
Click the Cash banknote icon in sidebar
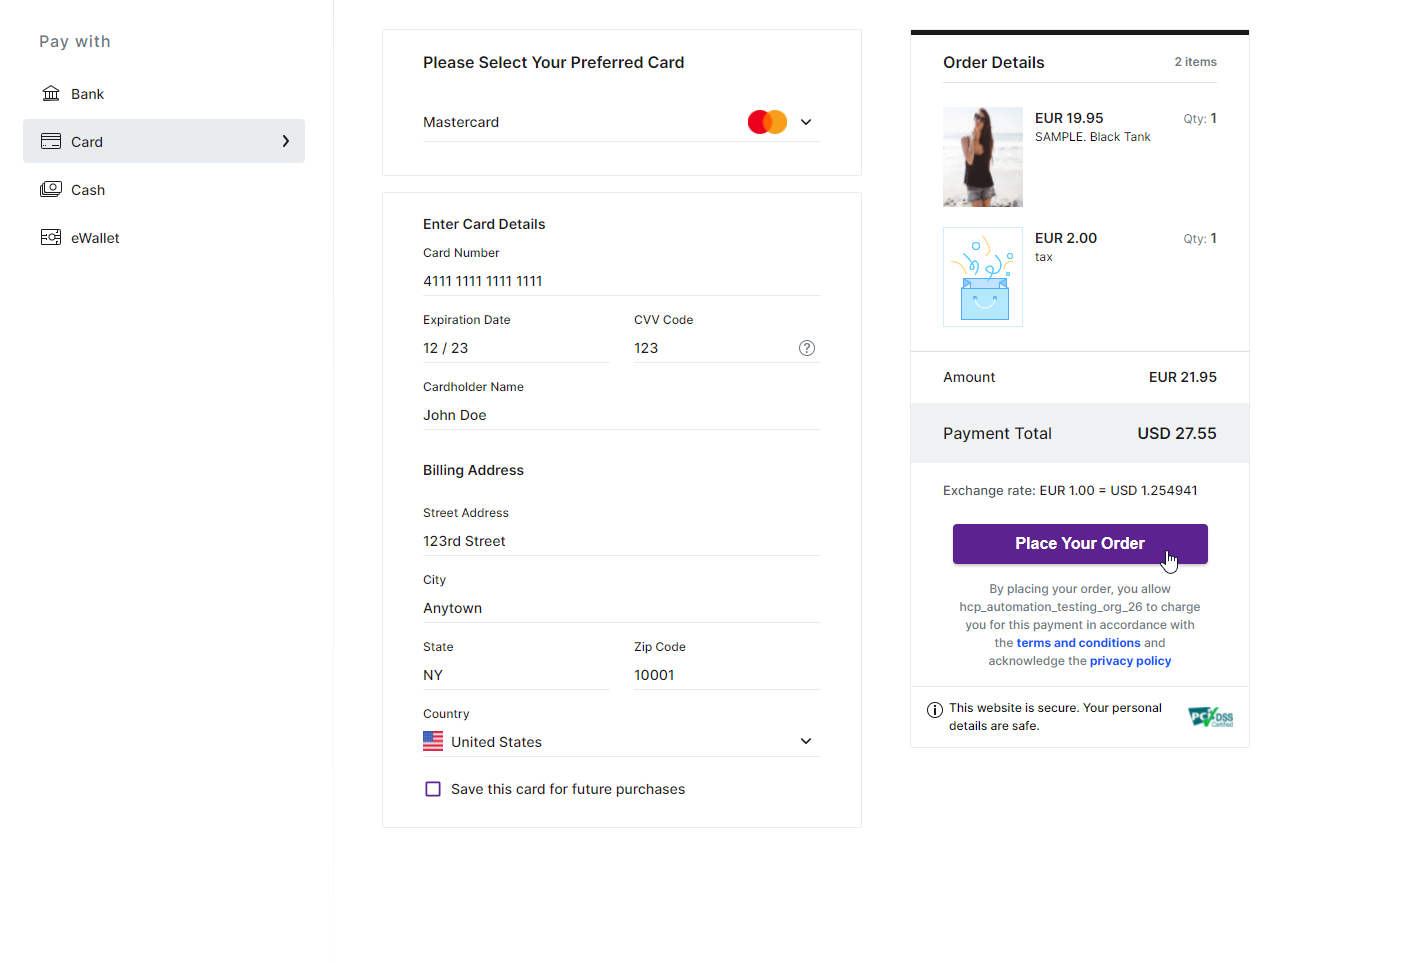click(x=51, y=190)
